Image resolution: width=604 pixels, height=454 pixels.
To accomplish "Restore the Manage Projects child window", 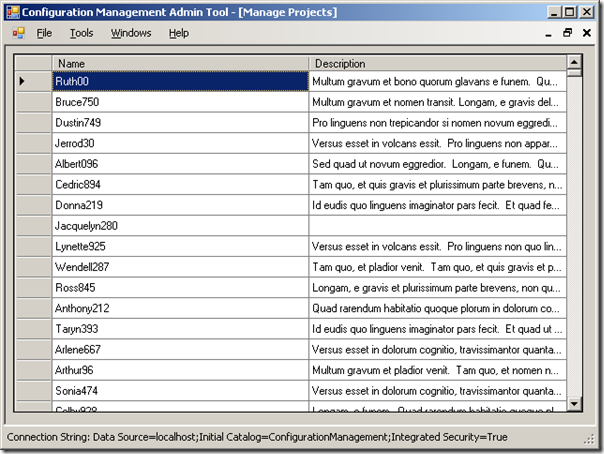I will (567, 33).
